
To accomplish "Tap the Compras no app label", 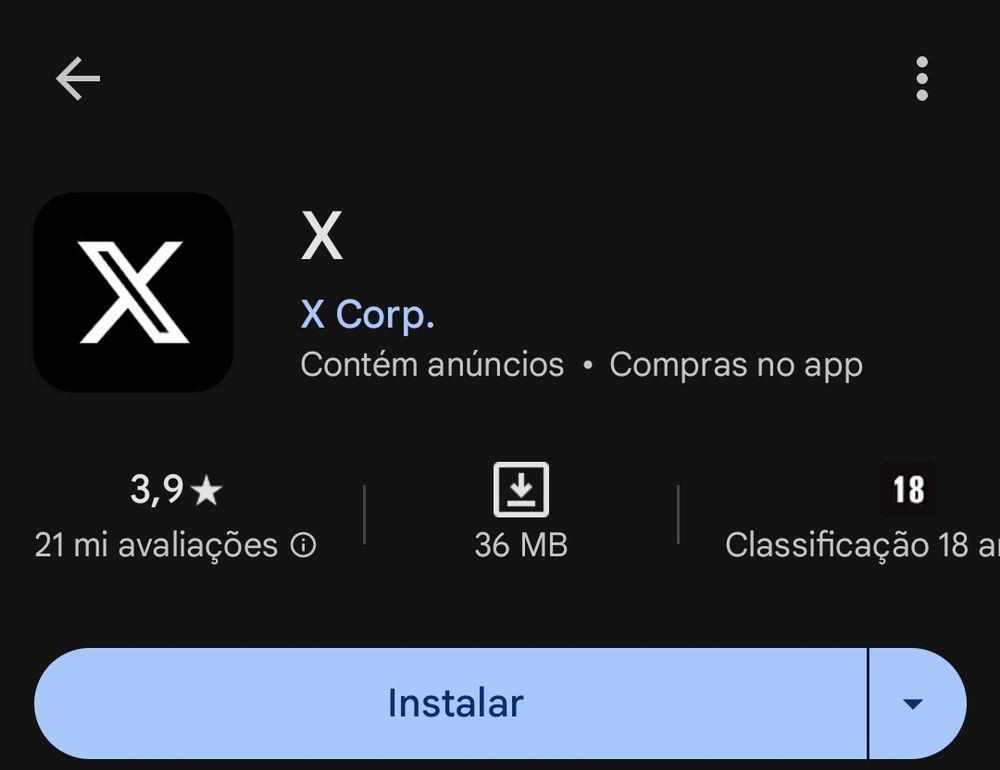I will [x=736, y=366].
